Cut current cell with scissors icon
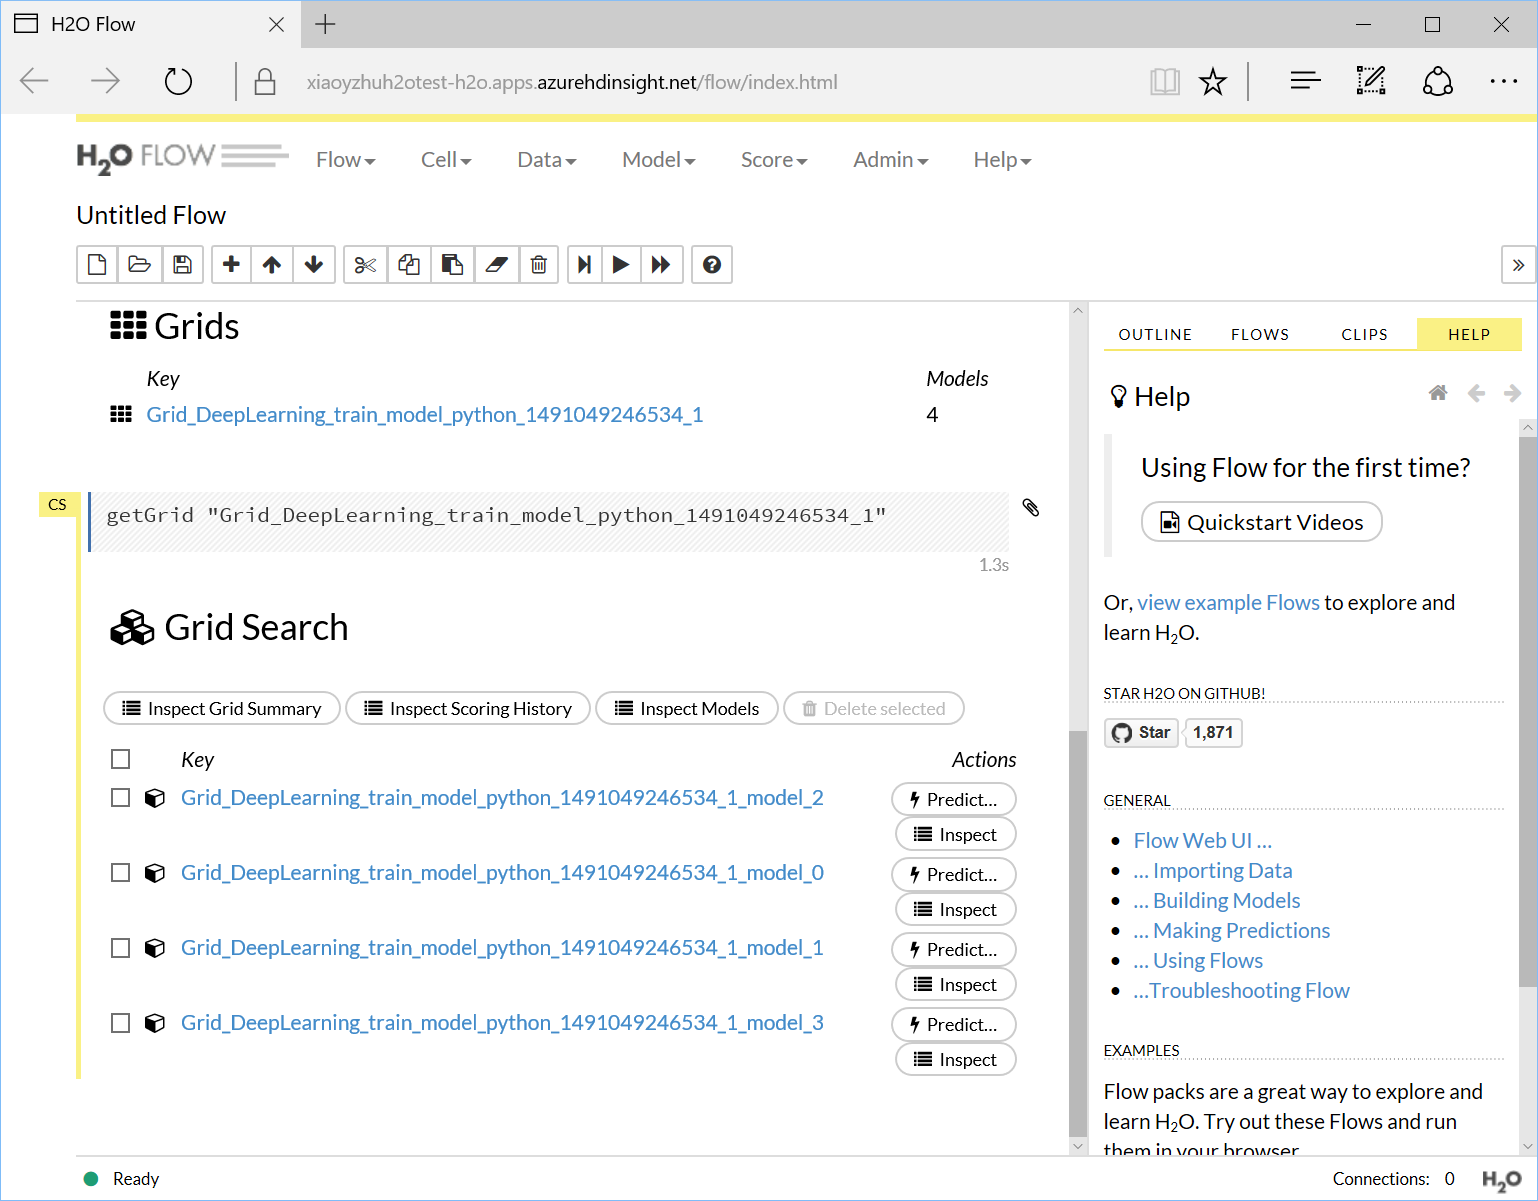The image size is (1538, 1201). point(365,265)
